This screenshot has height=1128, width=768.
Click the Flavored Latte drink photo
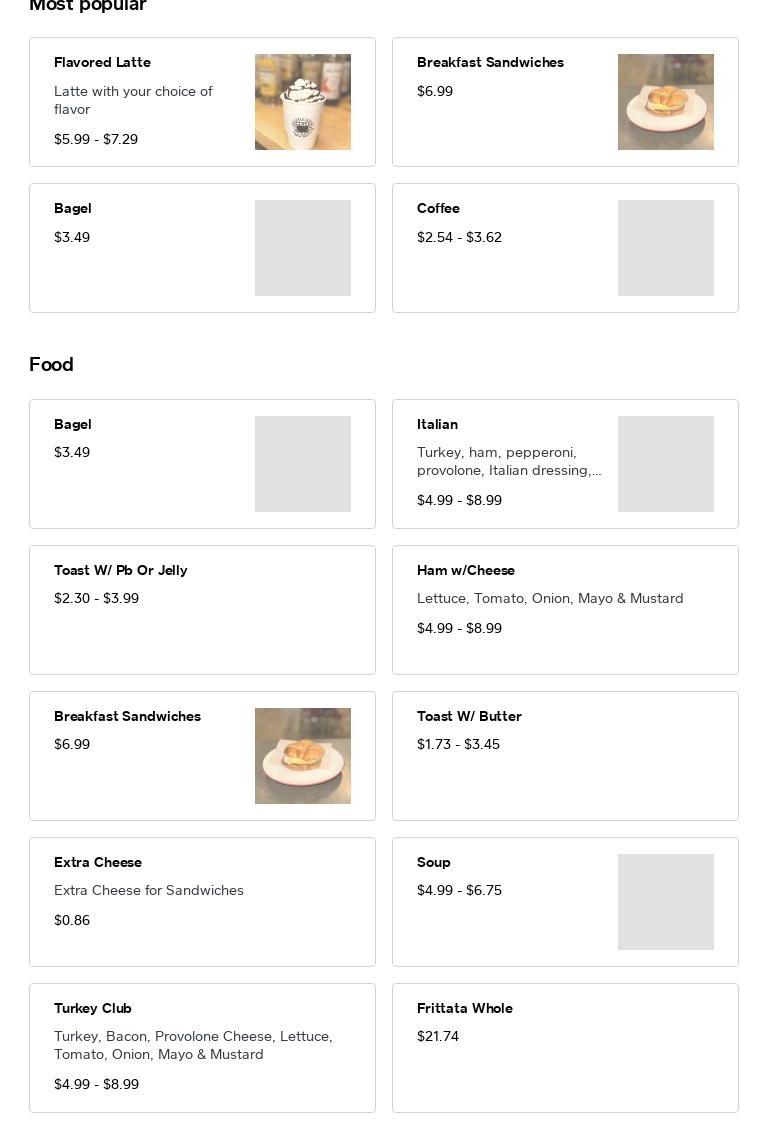302,102
